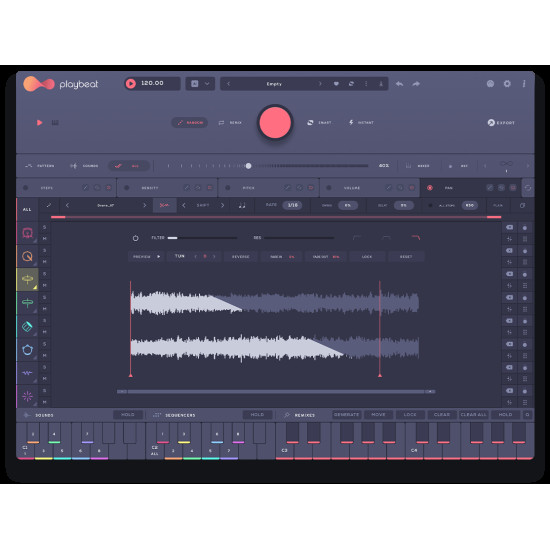Toggle the enable dot on the DENSITY tab
The height and width of the screenshot is (550, 550).
(x=127, y=188)
